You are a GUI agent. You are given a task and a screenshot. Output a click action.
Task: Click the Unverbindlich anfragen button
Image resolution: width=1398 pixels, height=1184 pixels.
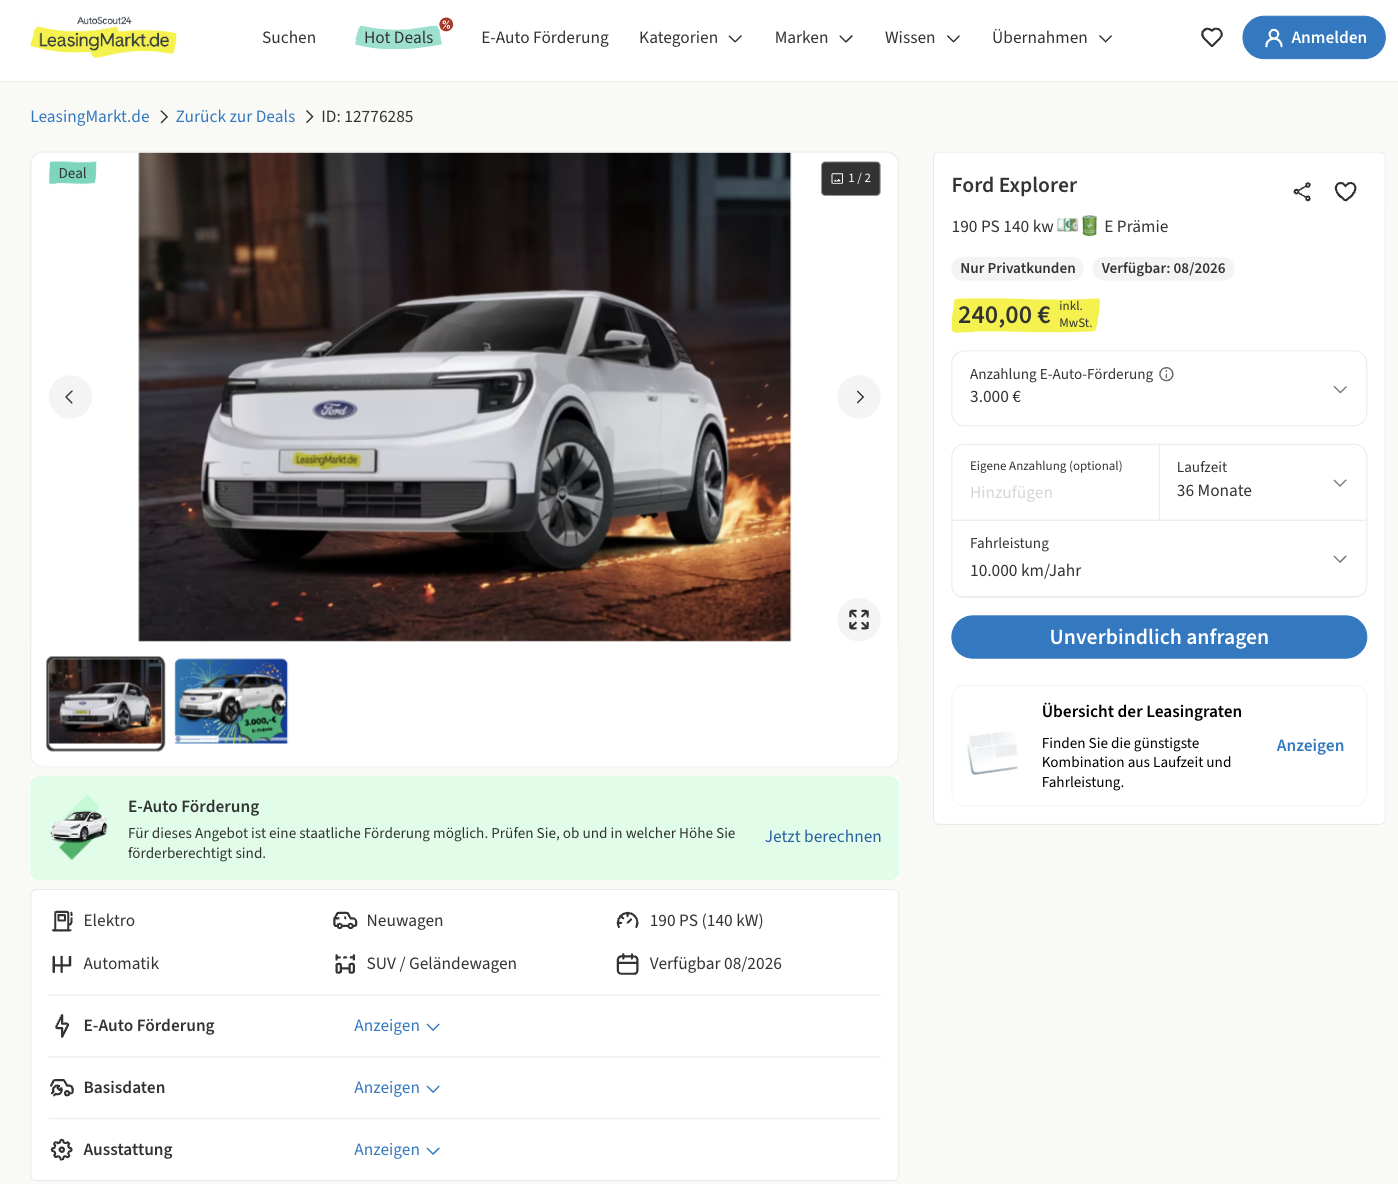coord(1158,637)
